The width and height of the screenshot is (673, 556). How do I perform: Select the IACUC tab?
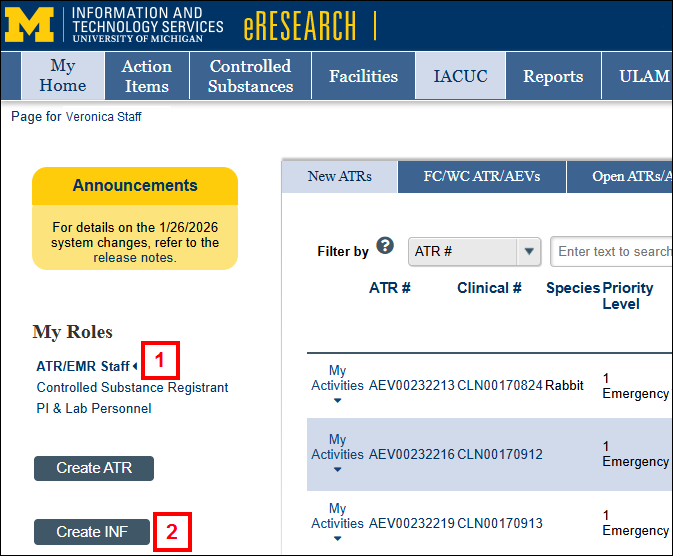(460, 76)
